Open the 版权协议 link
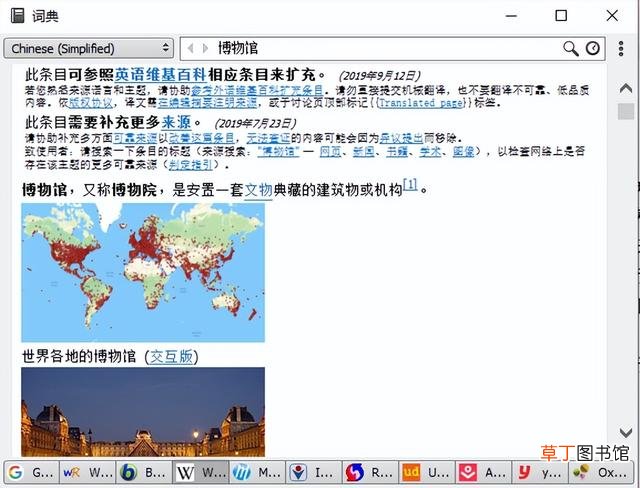This screenshot has width=640, height=488. pos(91,102)
